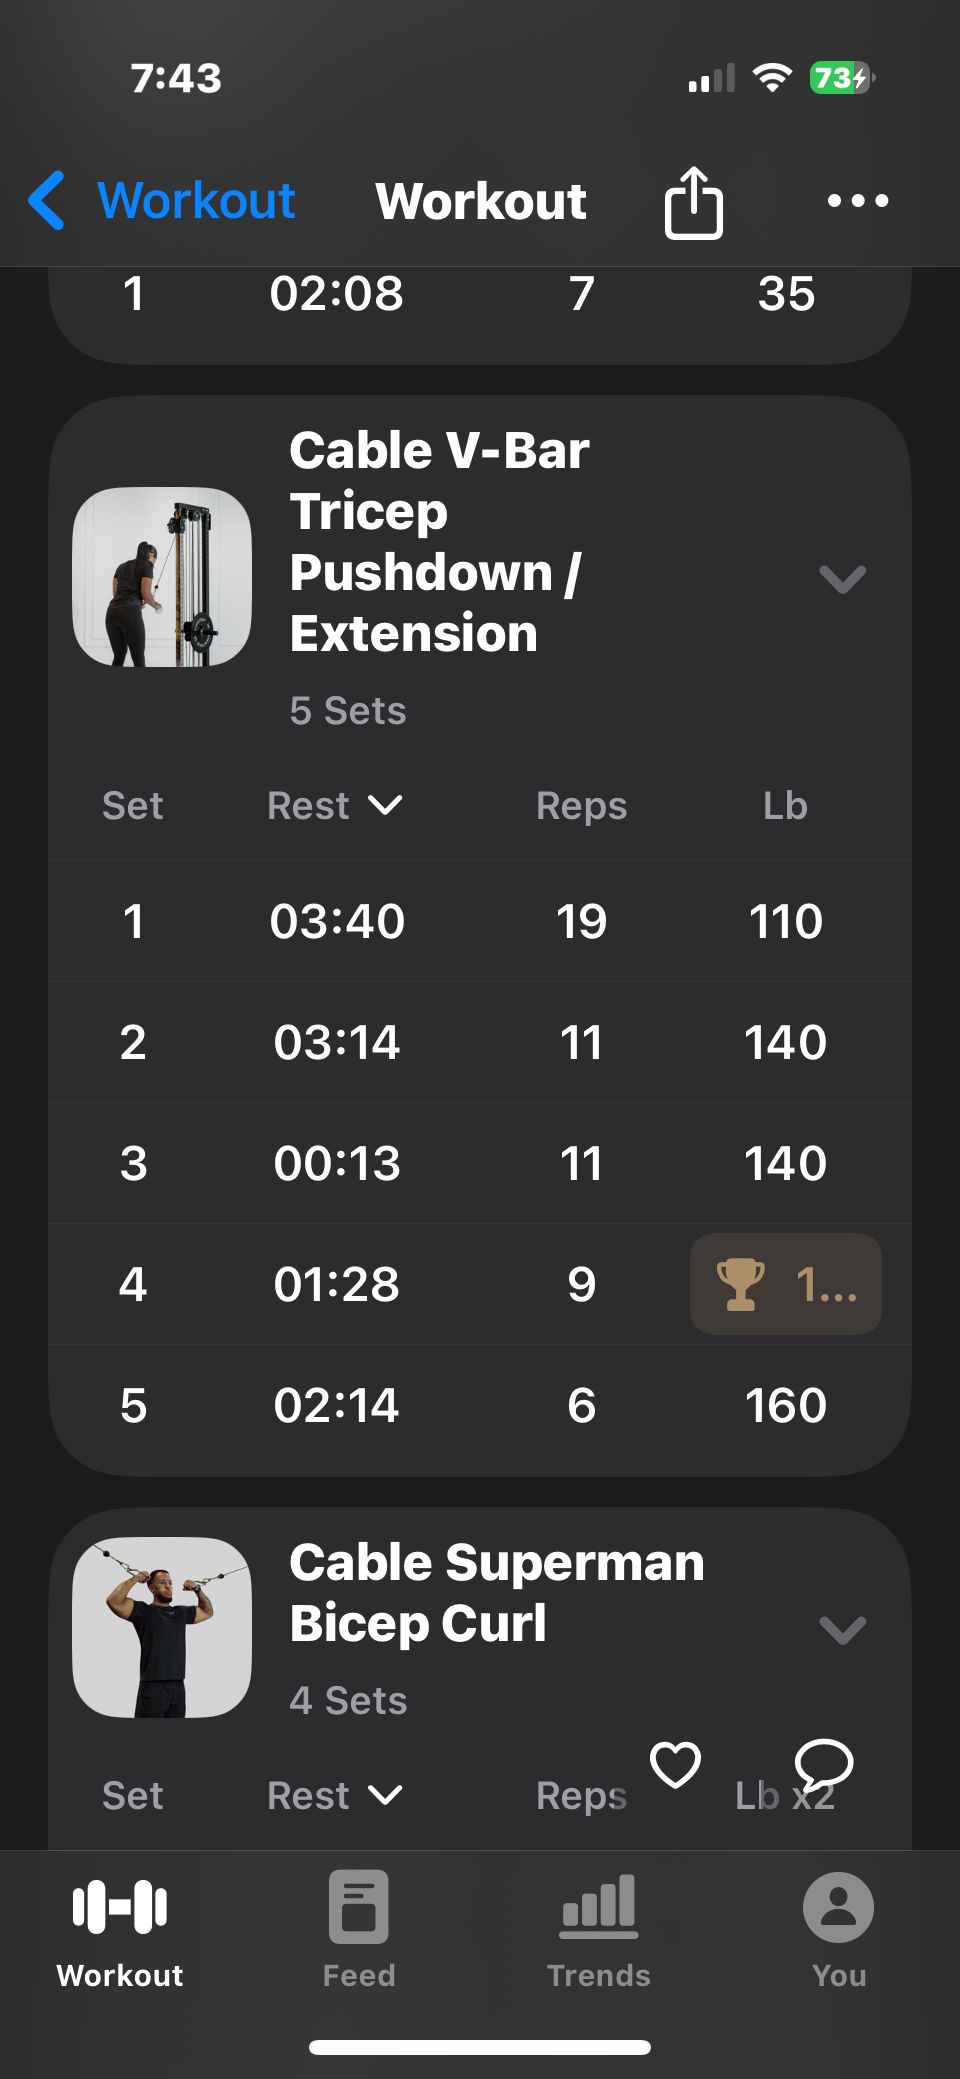
Task: Tap the Wi-Fi status icon
Action: pos(771,78)
